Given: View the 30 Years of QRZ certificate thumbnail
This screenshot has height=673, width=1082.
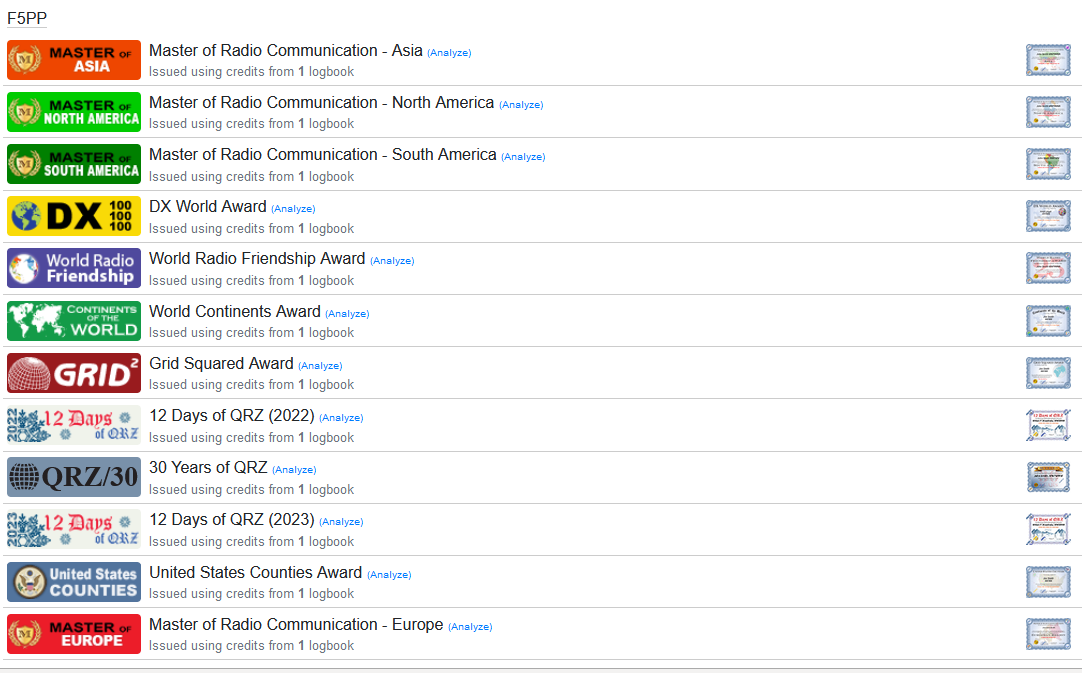Looking at the screenshot, I should 1047,477.
